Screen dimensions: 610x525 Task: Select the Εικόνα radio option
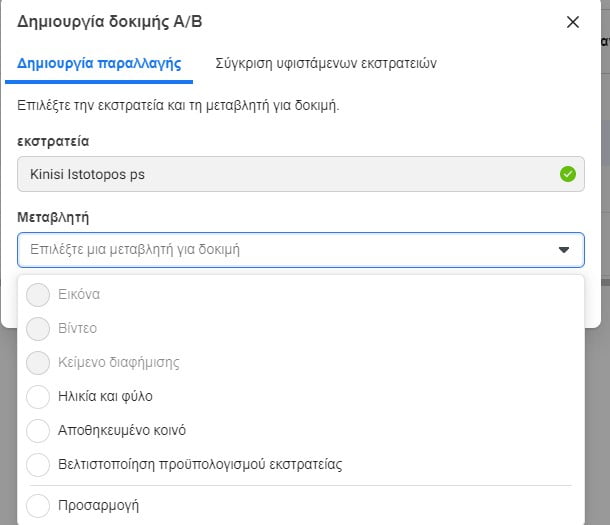[x=38, y=295]
